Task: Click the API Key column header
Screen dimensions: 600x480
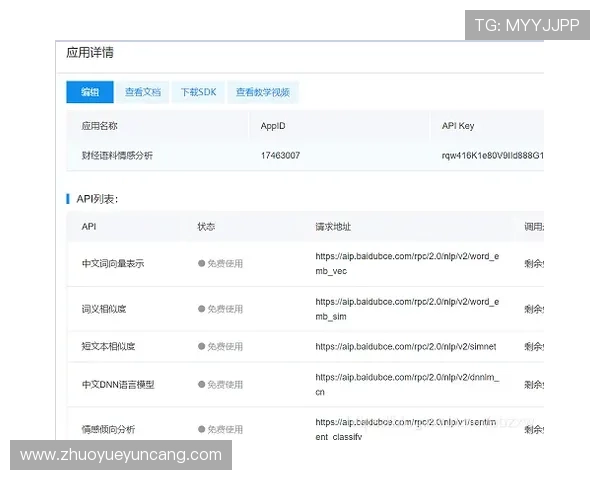Action: [x=458, y=126]
